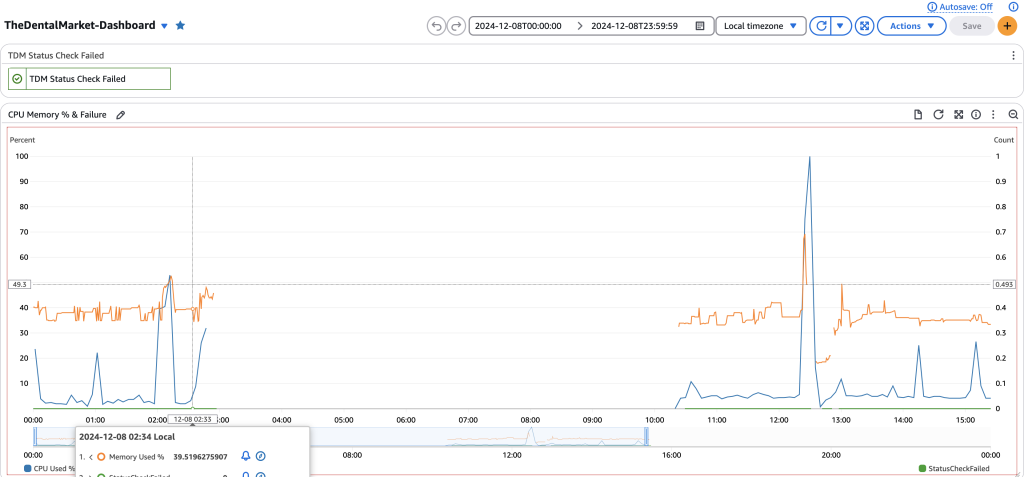Enter full screen mode for the dashboard
Viewport: 1024px width, 477px height.
click(x=864, y=26)
